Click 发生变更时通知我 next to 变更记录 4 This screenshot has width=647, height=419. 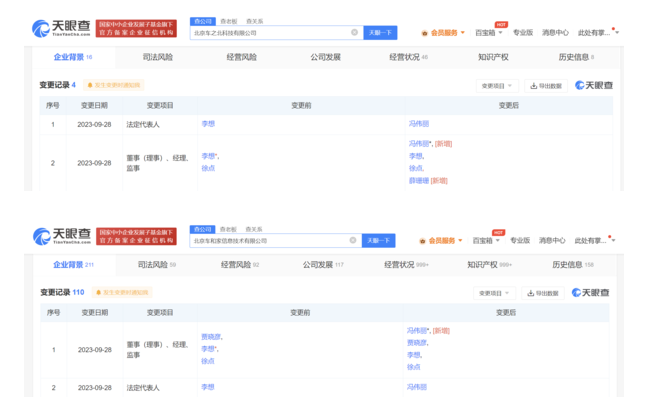[113, 85]
